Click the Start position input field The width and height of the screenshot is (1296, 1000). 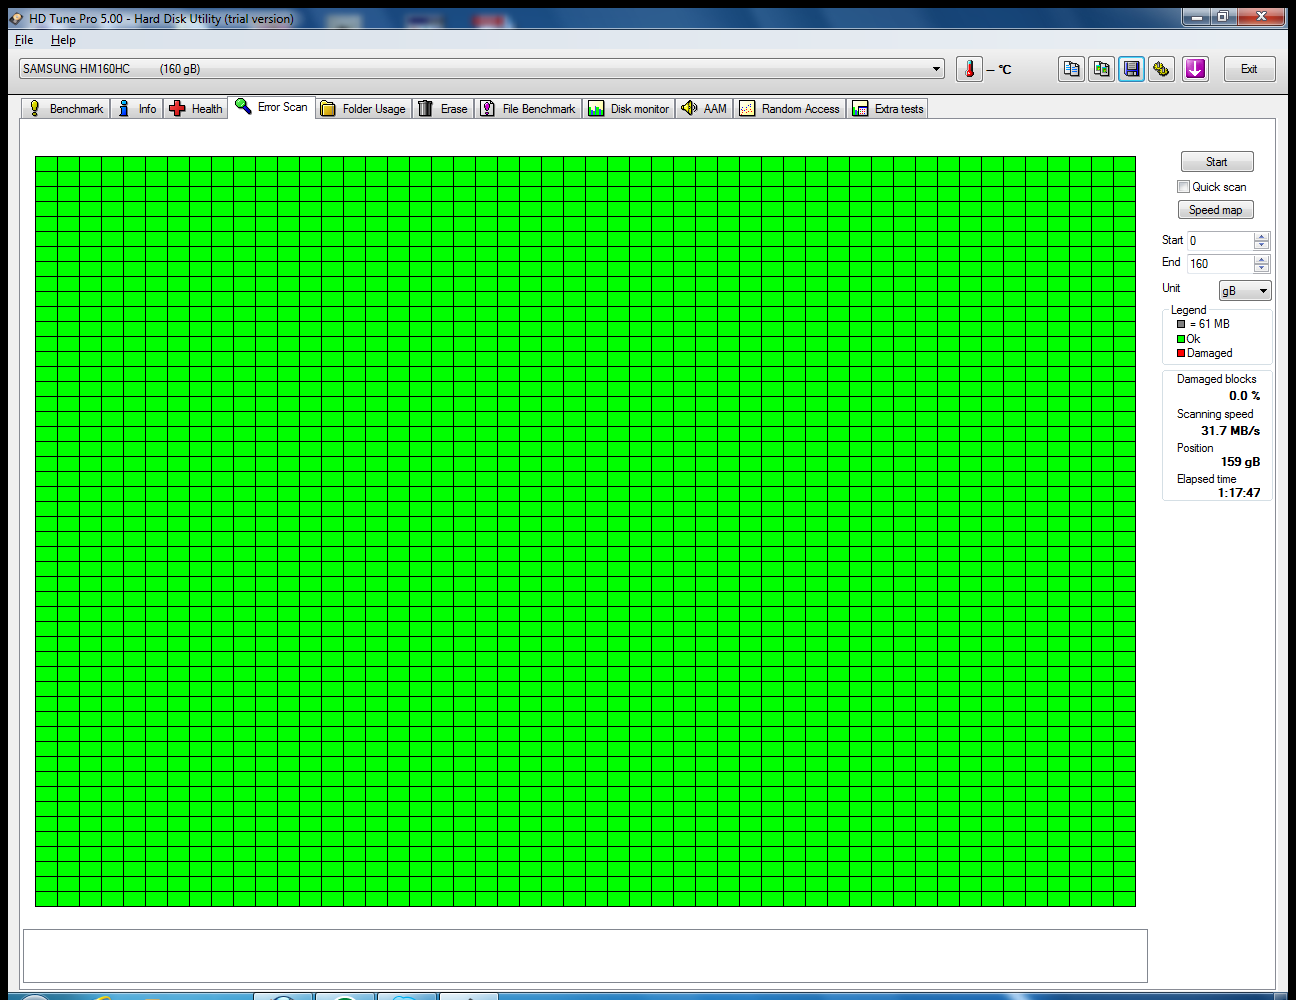tap(1220, 241)
